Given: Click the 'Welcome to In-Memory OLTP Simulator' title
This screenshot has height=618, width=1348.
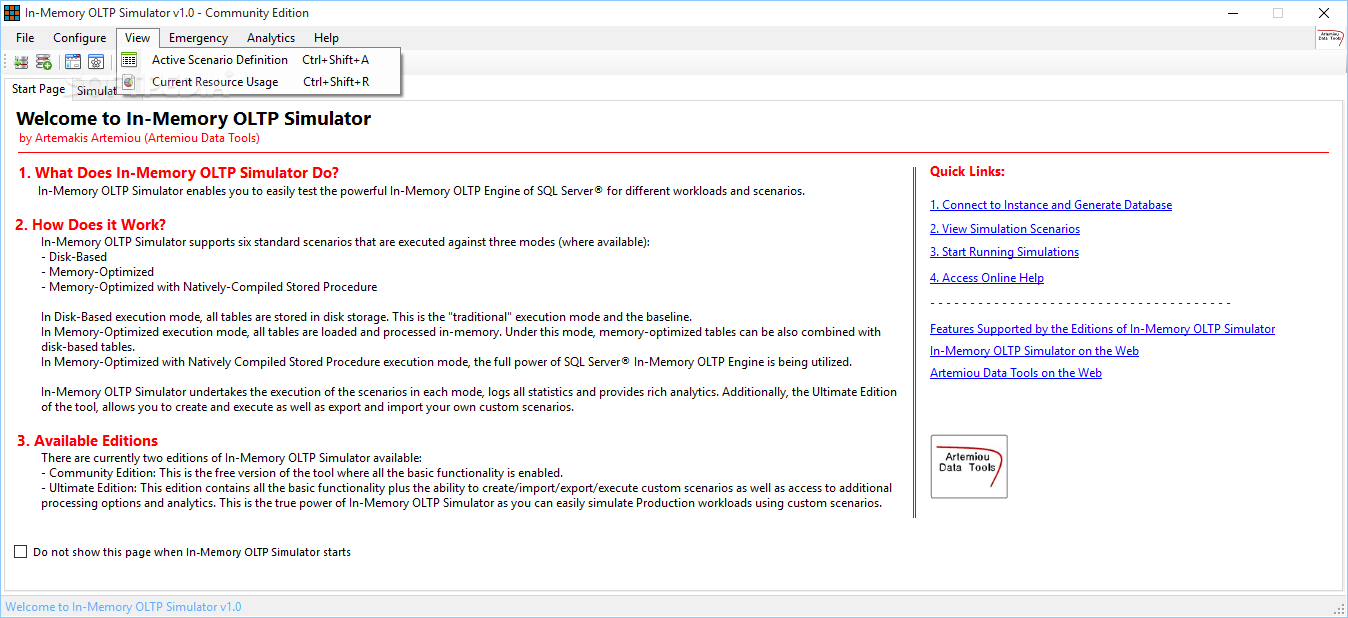Looking at the screenshot, I should coord(194,119).
